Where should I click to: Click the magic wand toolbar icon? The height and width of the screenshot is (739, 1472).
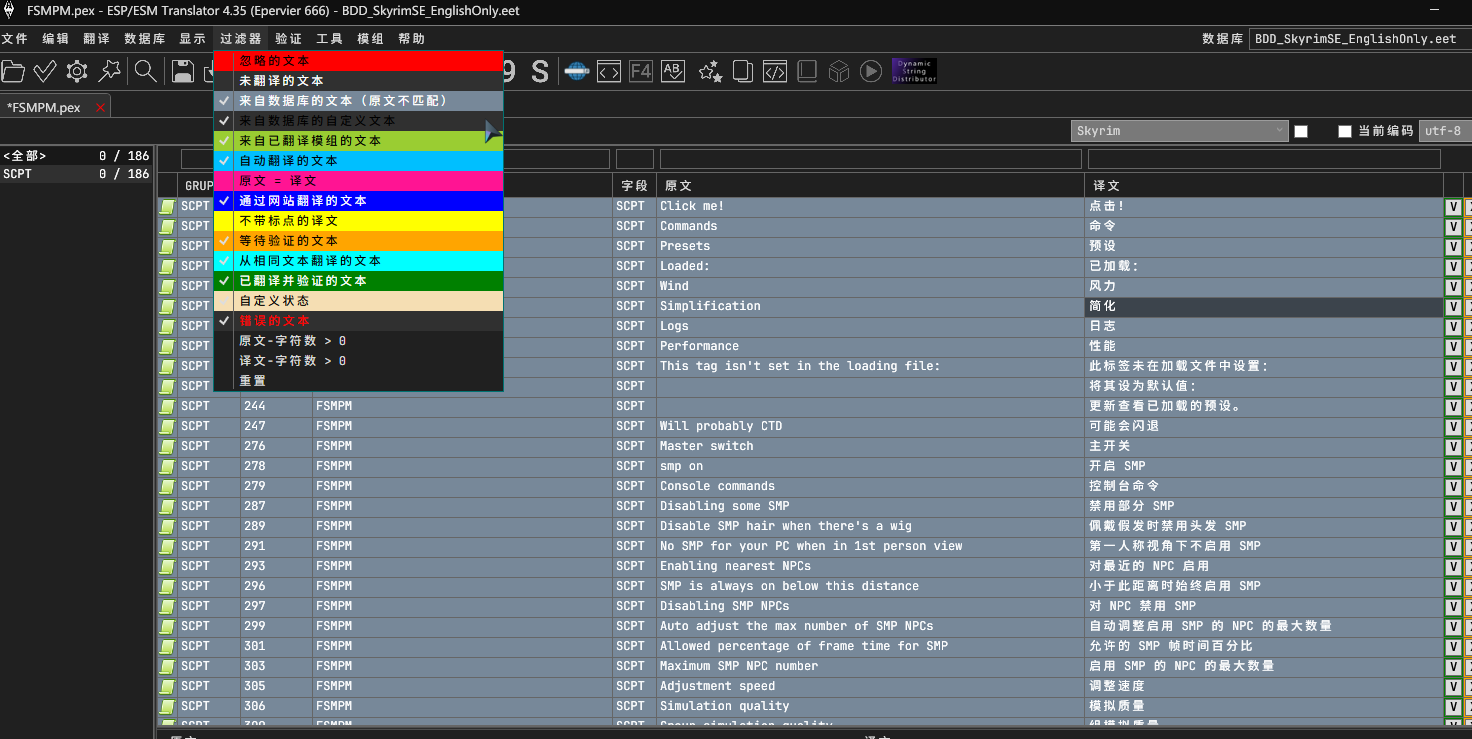(x=110, y=71)
